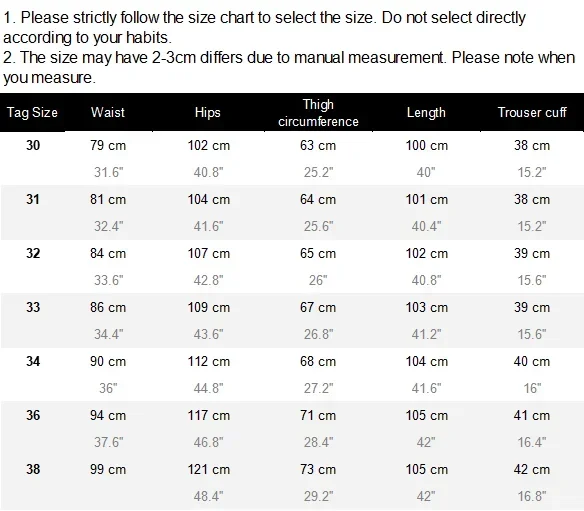Click the 79 cm waist value

tap(108, 145)
